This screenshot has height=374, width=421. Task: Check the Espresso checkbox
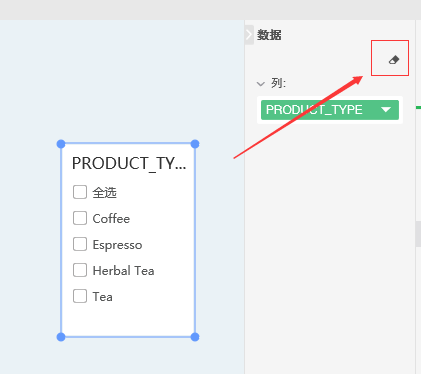tap(80, 244)
